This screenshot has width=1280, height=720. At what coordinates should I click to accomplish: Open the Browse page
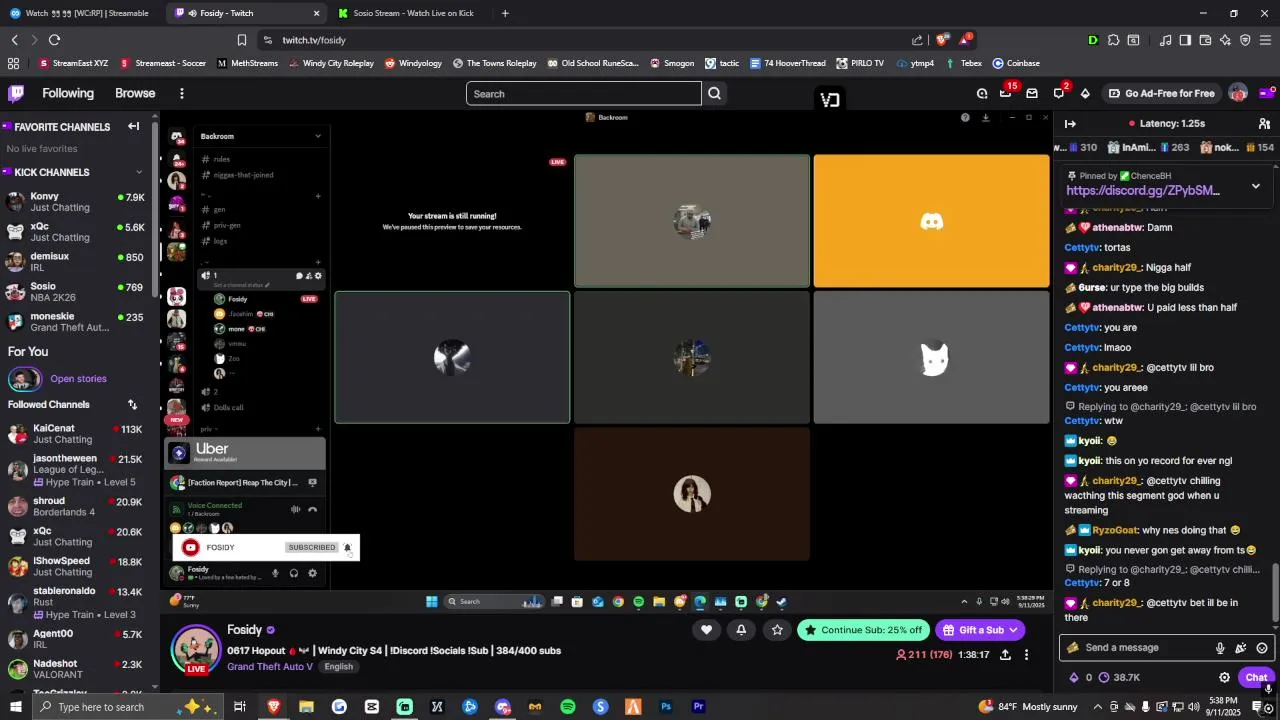click(135, 93)
